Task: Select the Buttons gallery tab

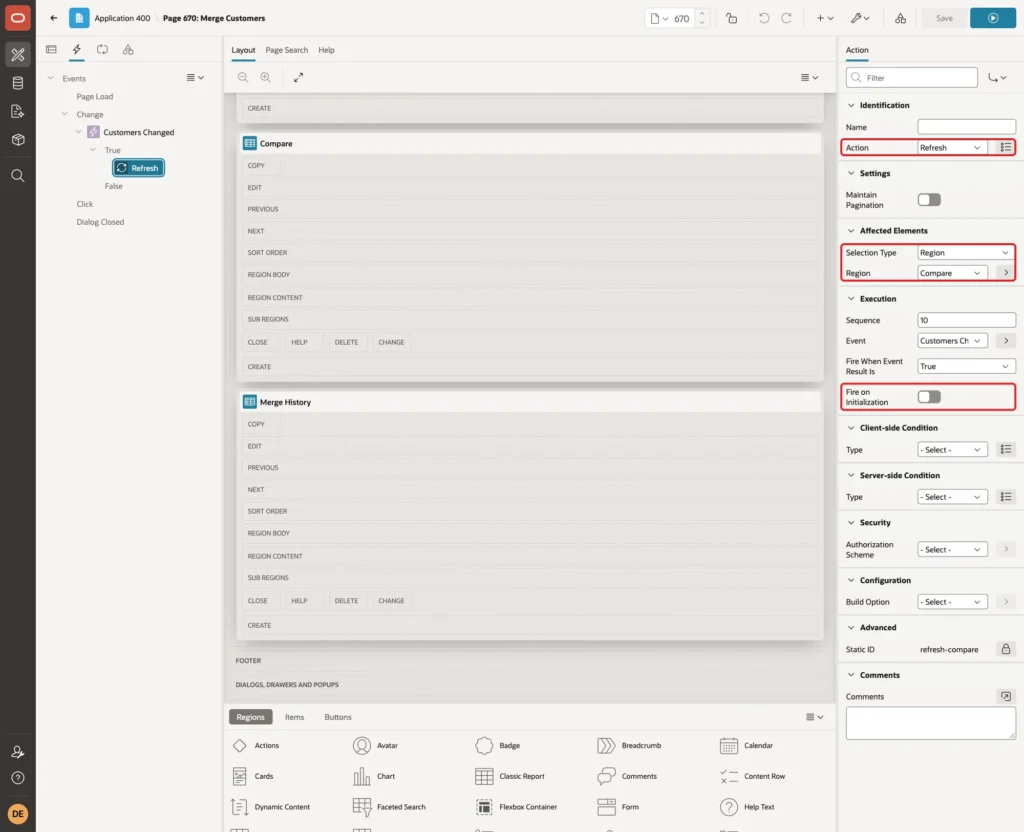Action: pyautogui.click(x=338, y=717)
